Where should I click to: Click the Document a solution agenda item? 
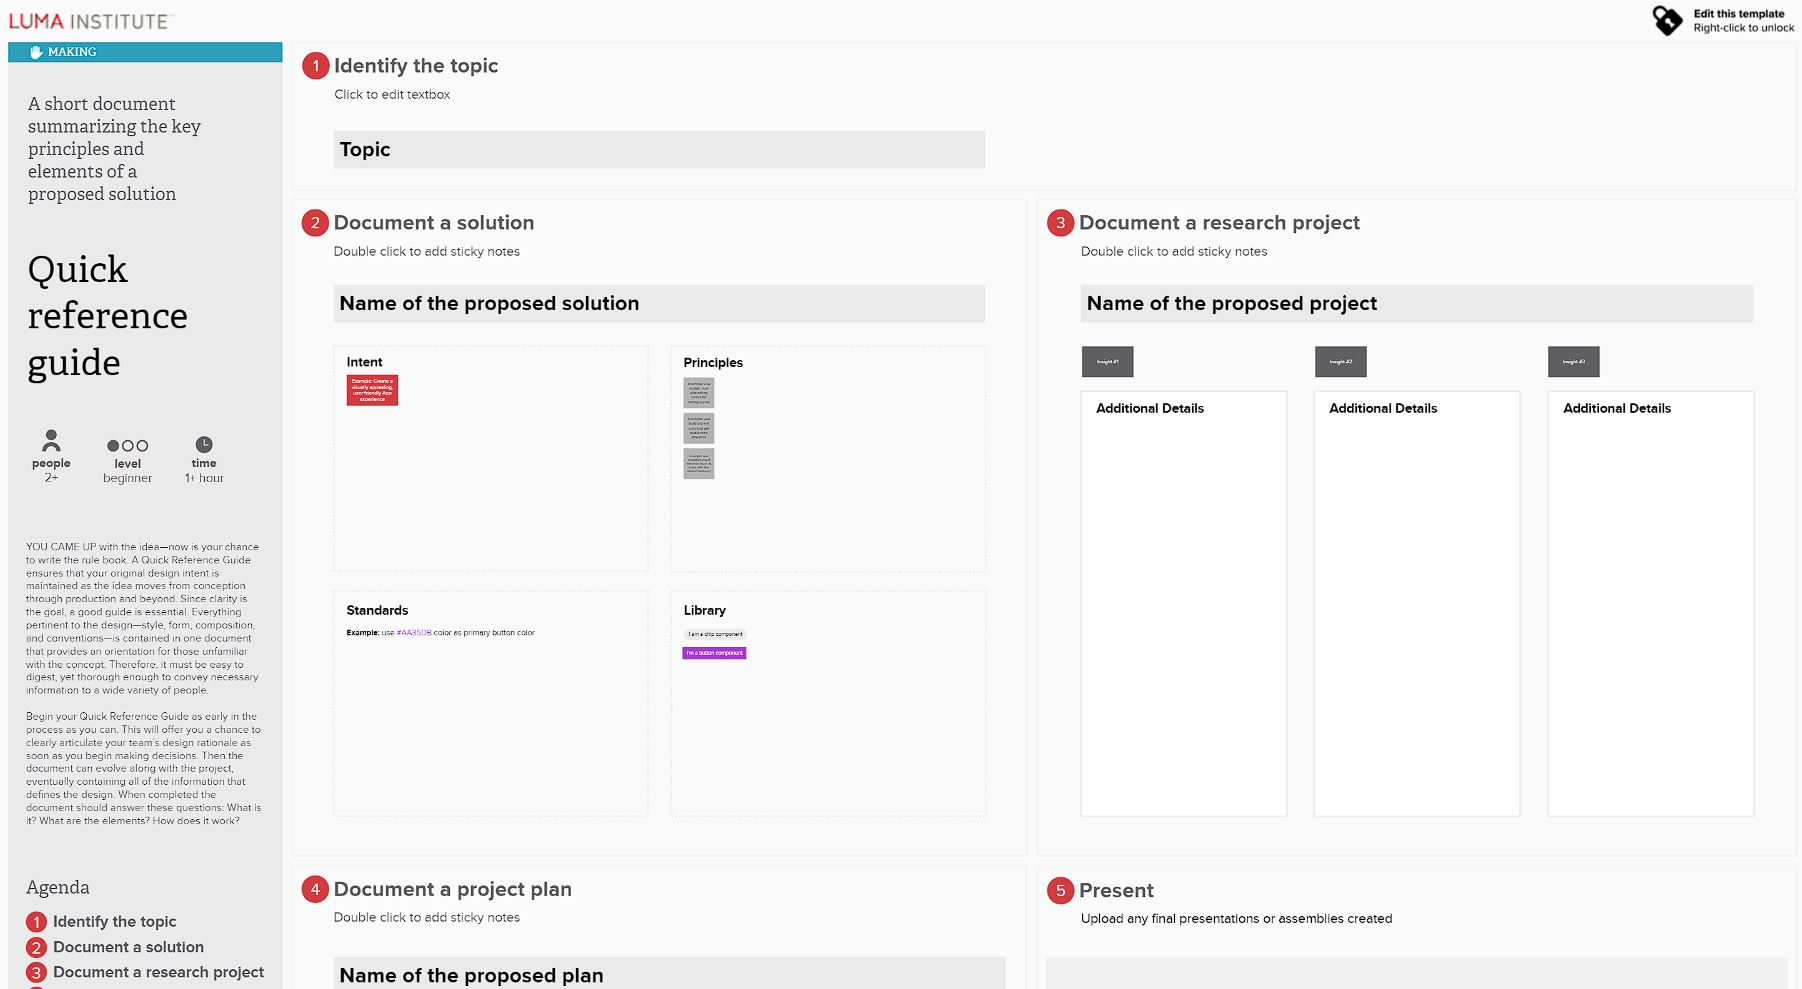click(x=128, y=947)
